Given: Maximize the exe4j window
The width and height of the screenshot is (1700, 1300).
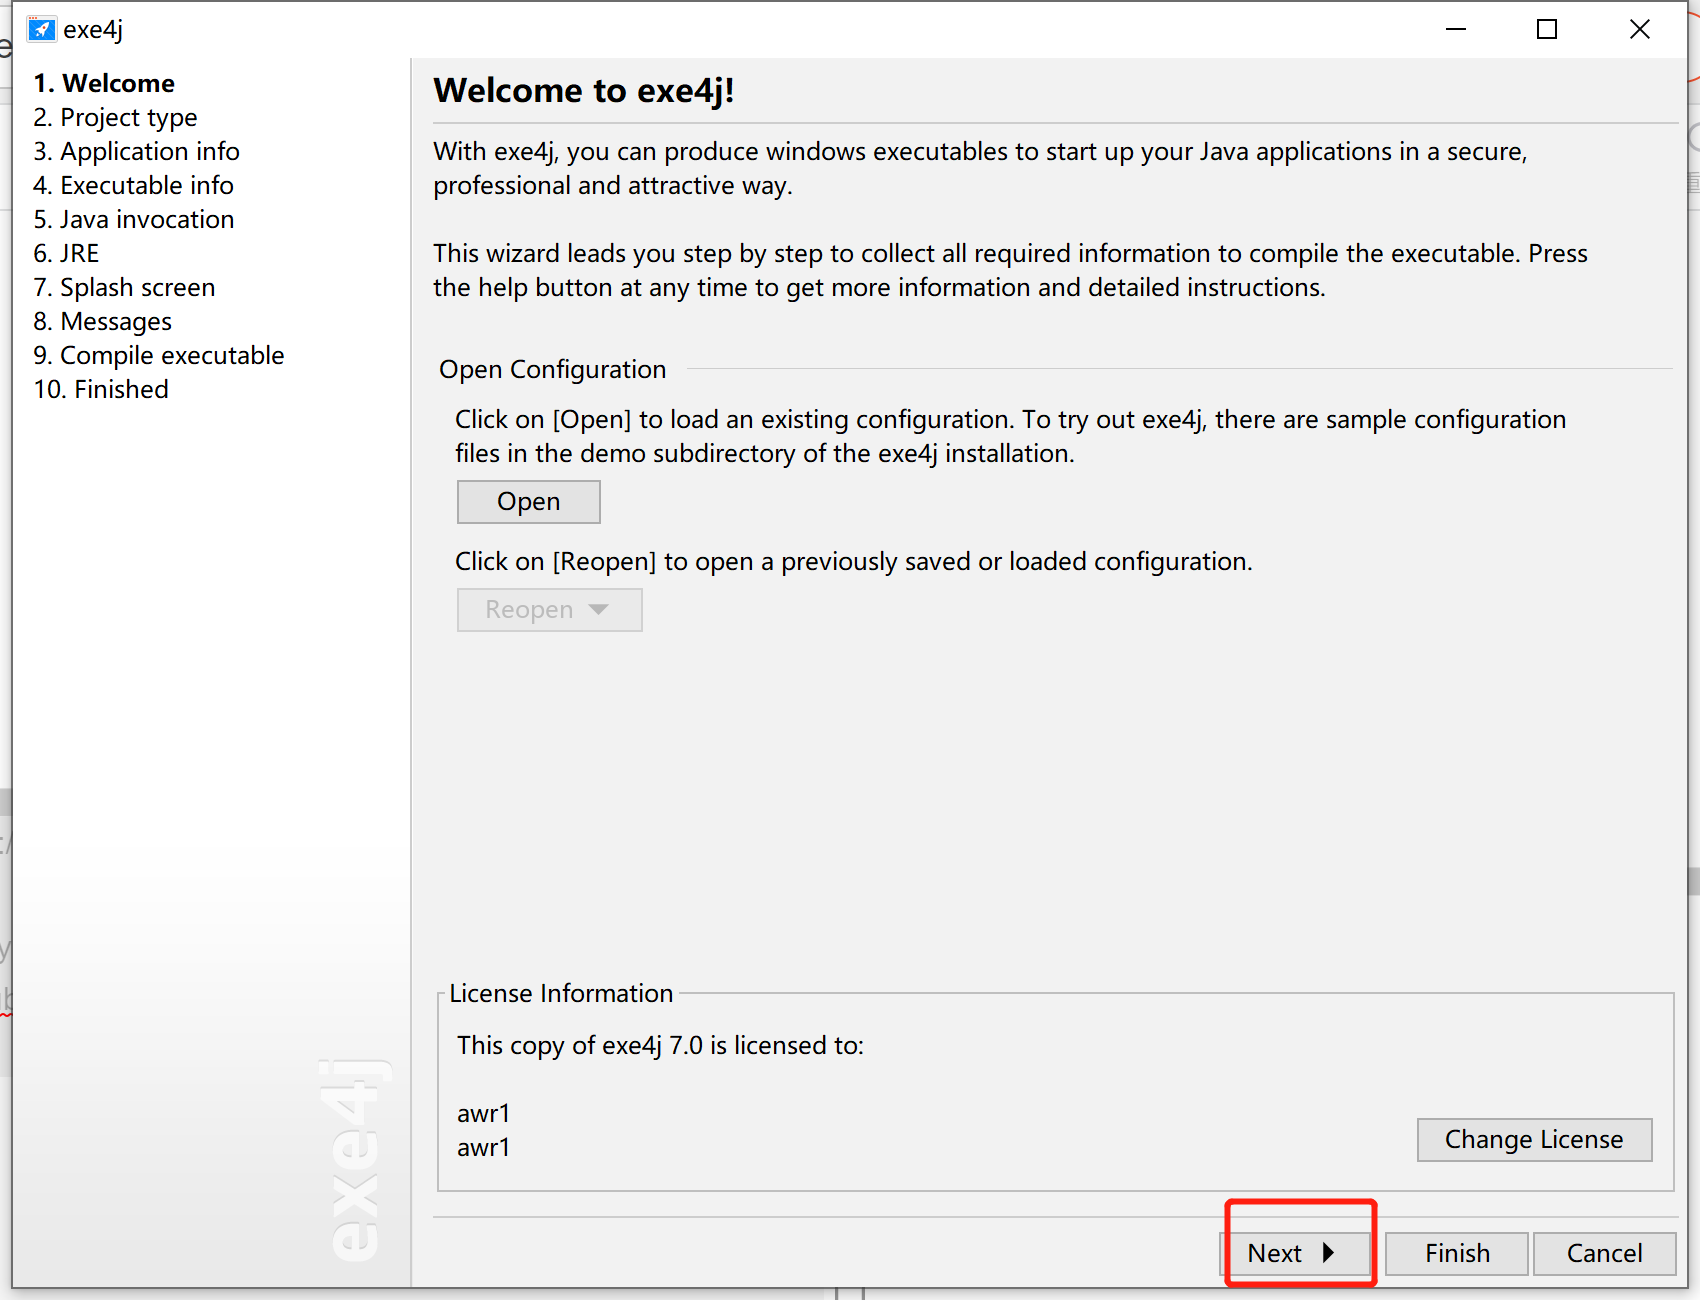Looking at the screenshot, I should tap(1547, 29).
